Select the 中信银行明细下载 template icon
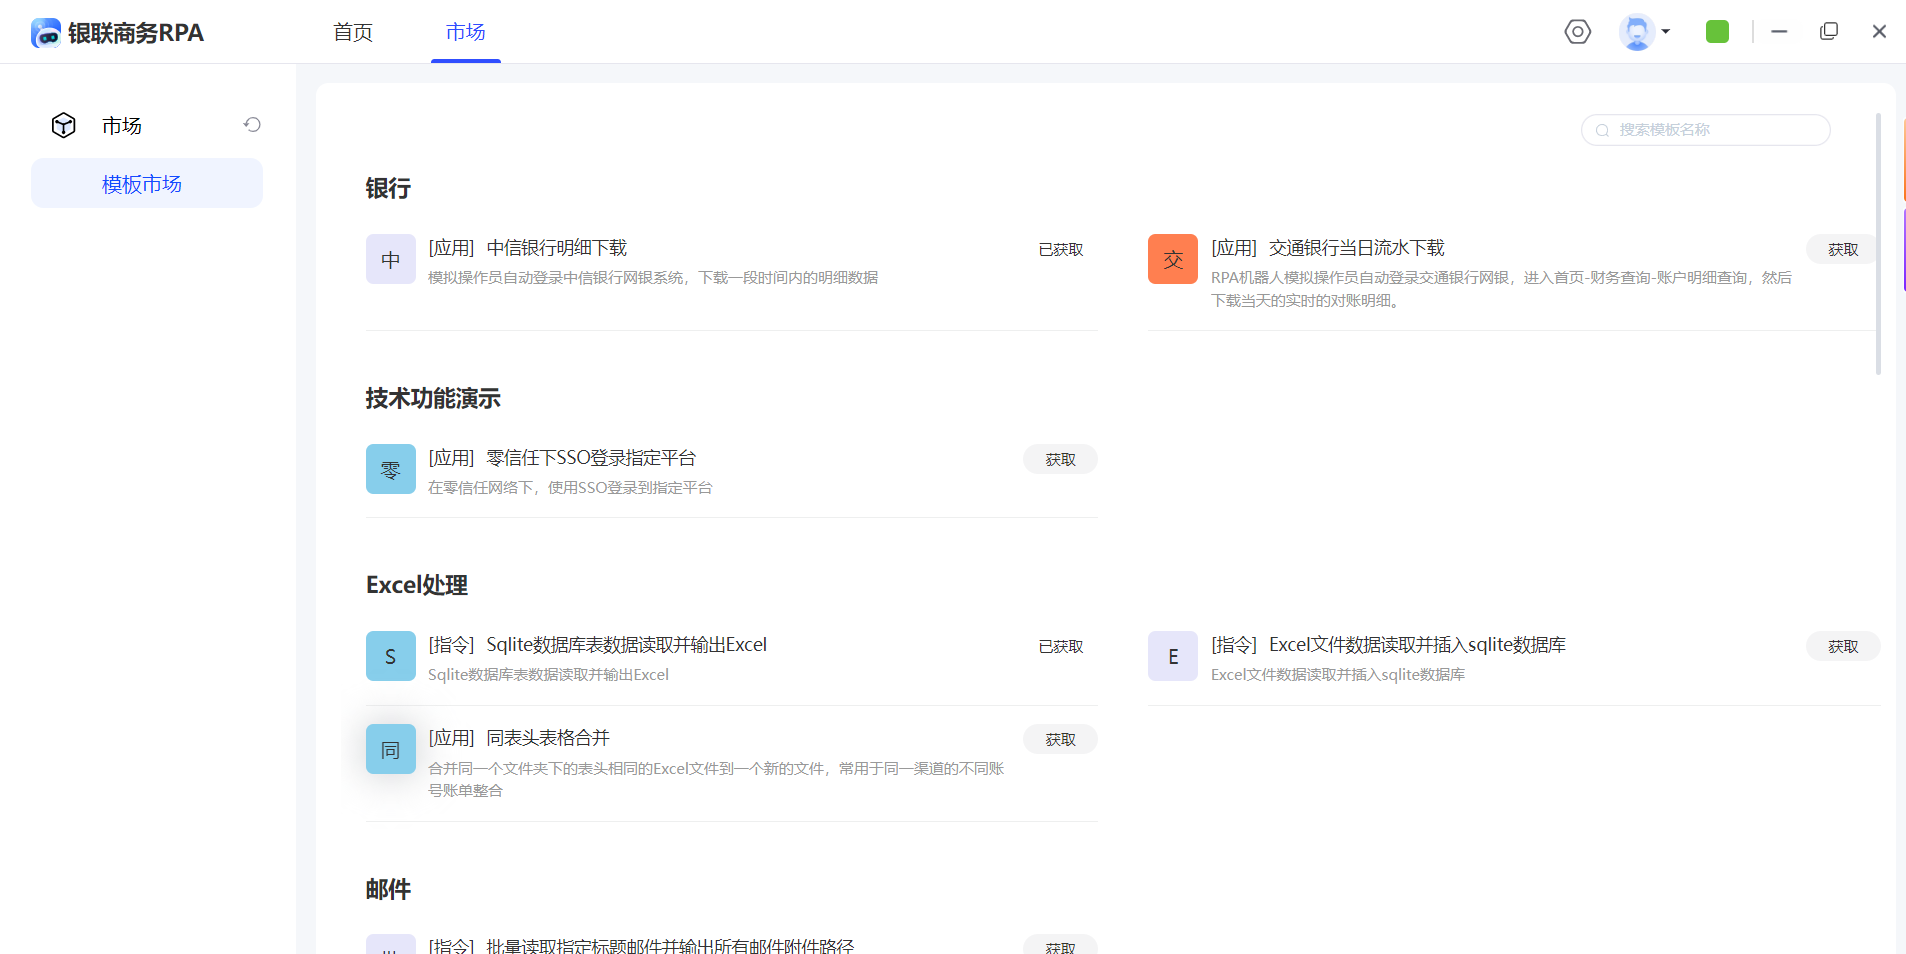The image size is (1906, 954). (x=391, y=259)
